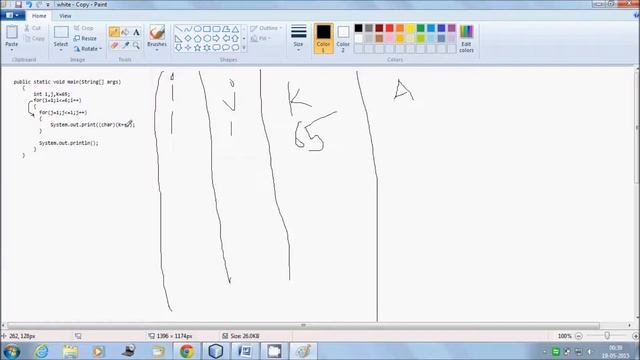The image size is (640, 360).
Task: Choose the Oval shape
Action: [198, 29]
